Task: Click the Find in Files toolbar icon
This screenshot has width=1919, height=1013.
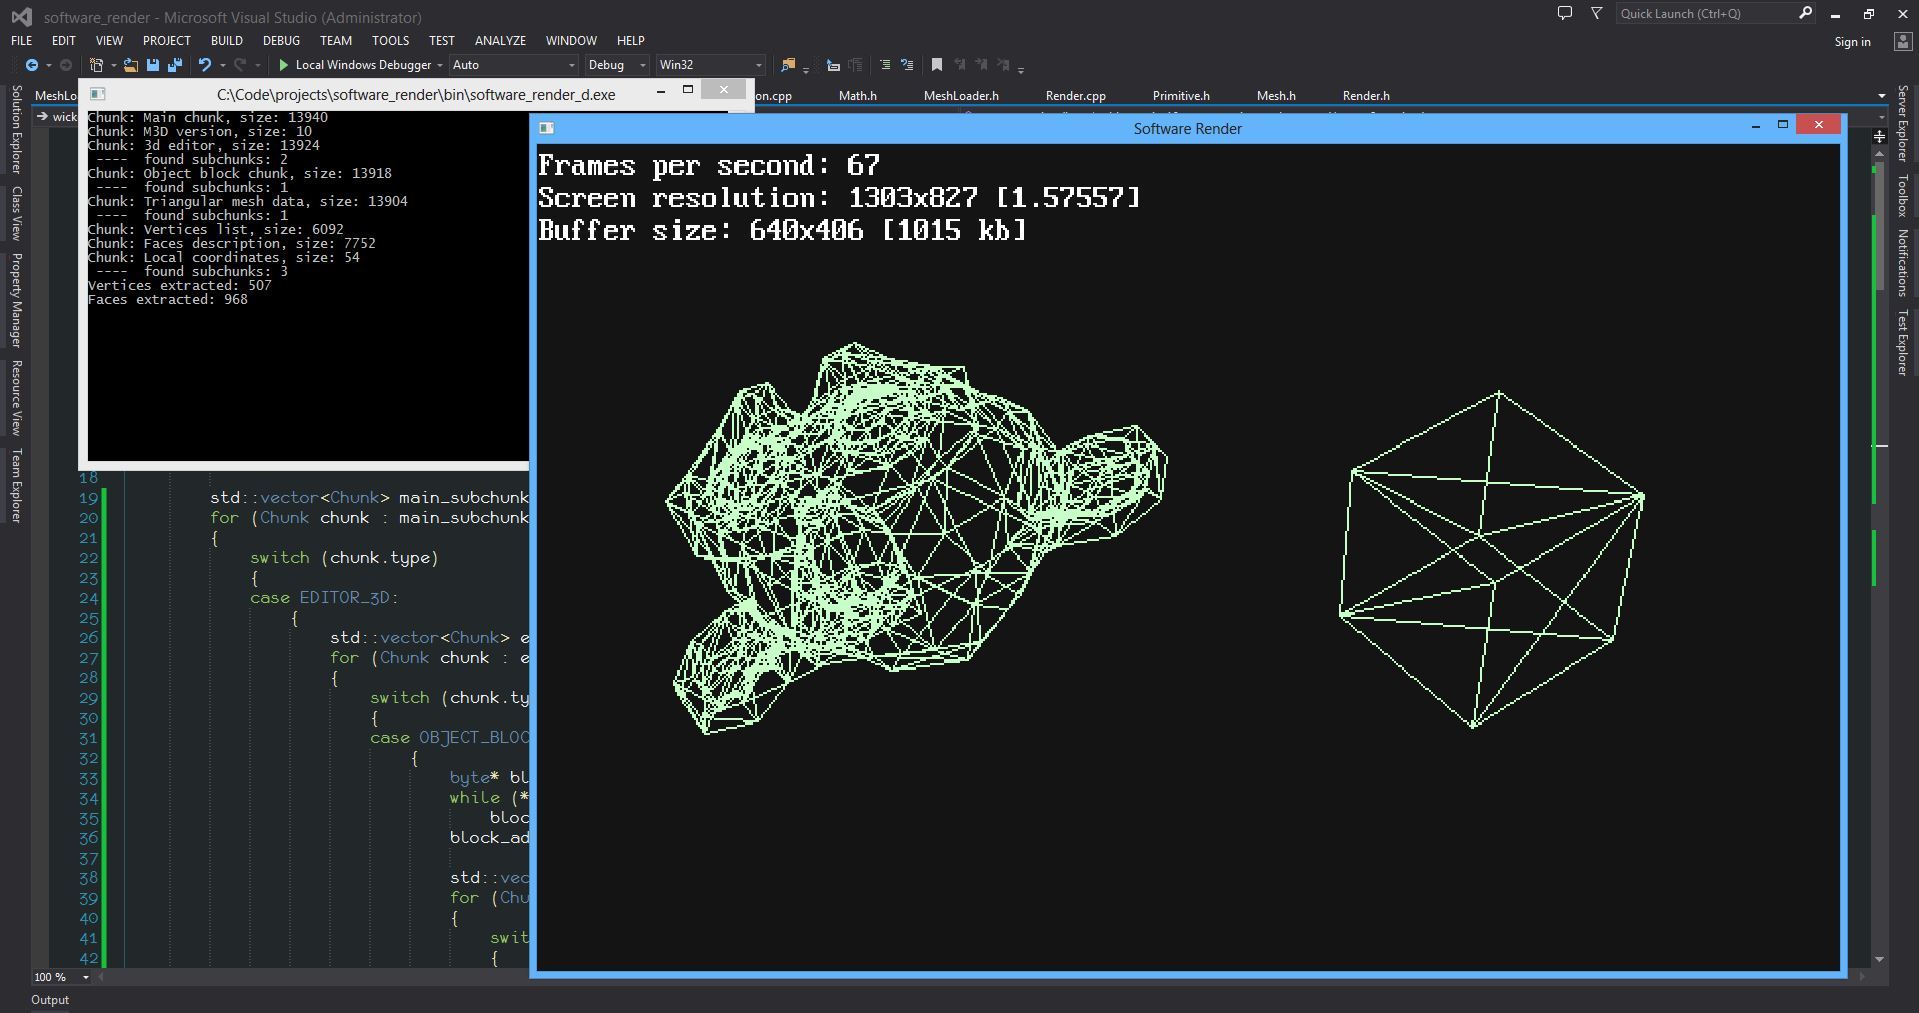Action: click(788, 65)
